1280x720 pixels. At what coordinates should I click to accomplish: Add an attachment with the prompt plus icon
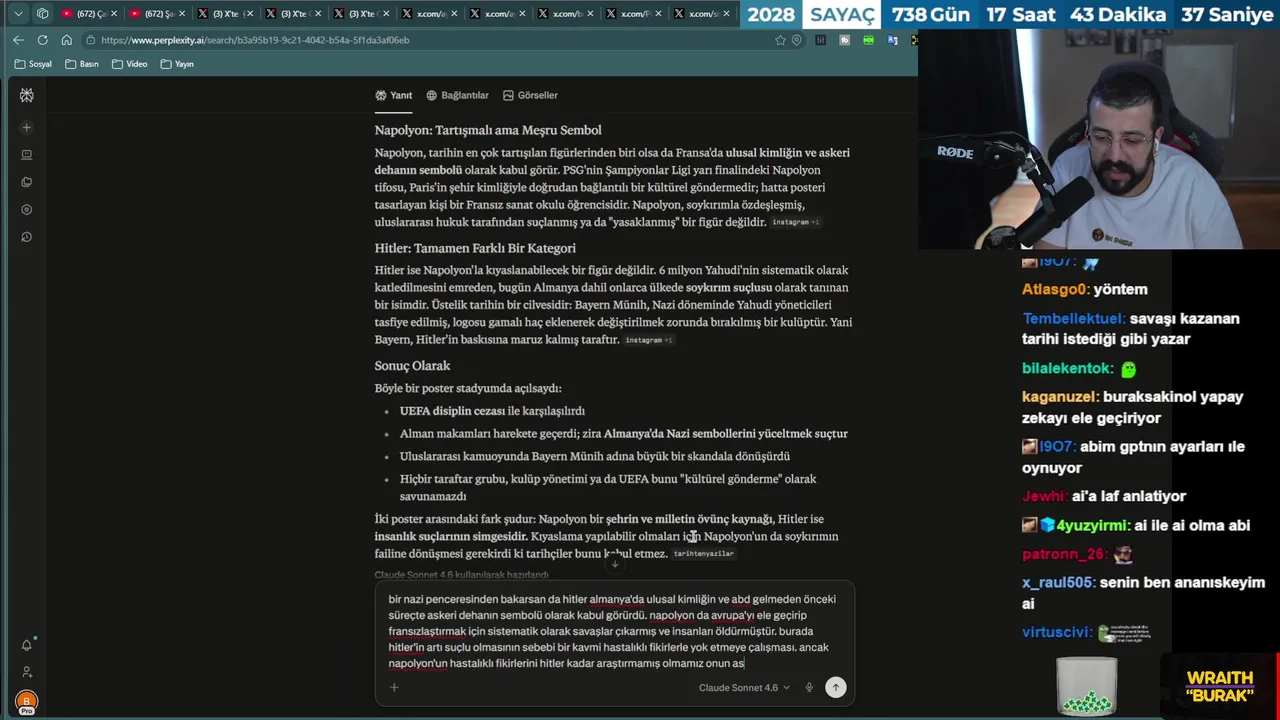[394, 687]
